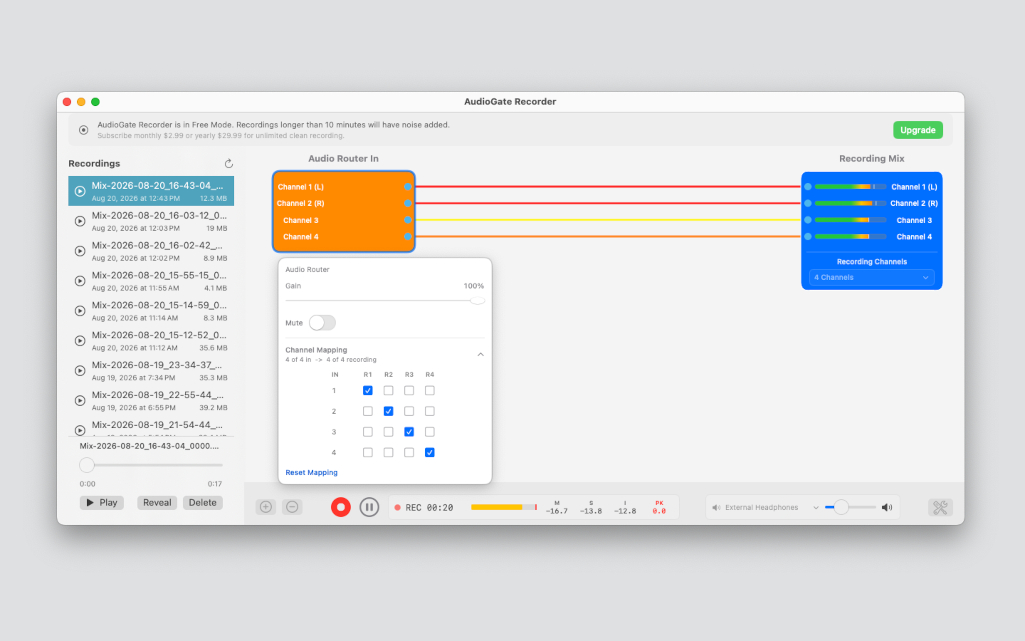Click the loud speaker volume icon
Viewport: 1025px width, 641px height.
886,508
